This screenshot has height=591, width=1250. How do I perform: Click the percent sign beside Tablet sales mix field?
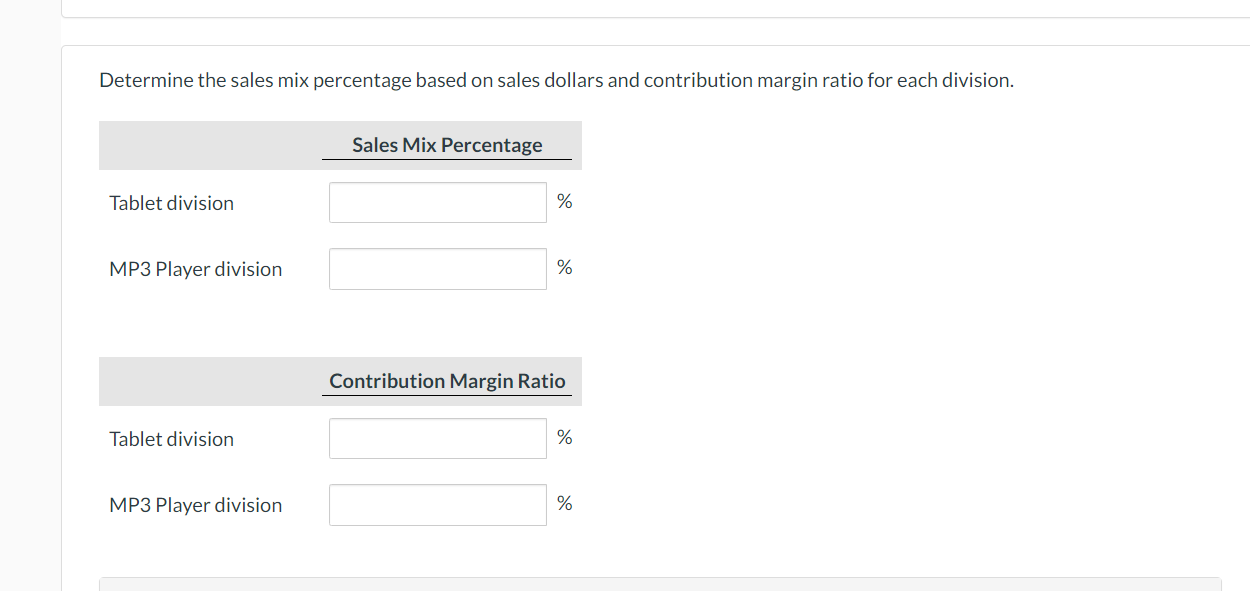point(564,200)
